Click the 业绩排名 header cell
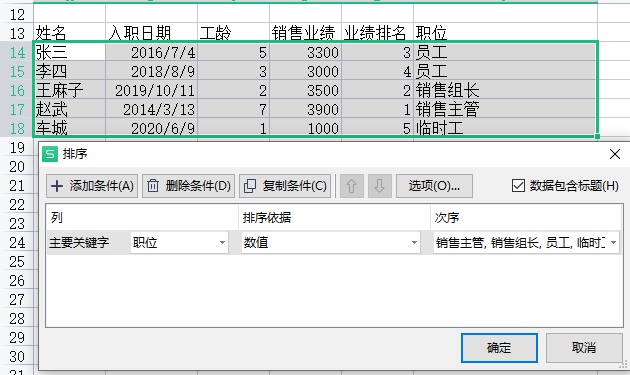 tap(377, 33)
